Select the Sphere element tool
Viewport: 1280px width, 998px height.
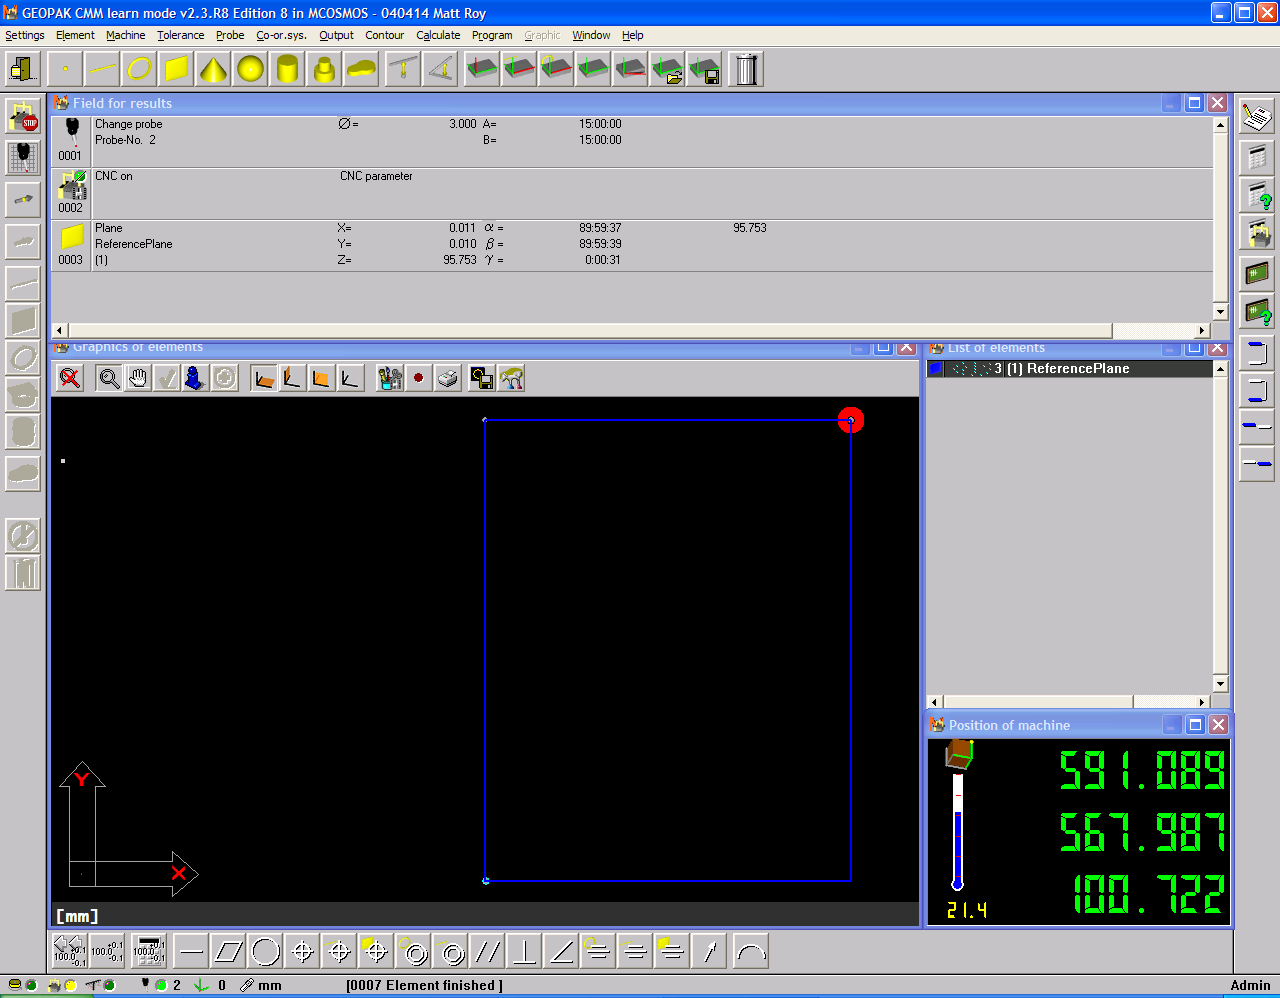tap(250, 69)
